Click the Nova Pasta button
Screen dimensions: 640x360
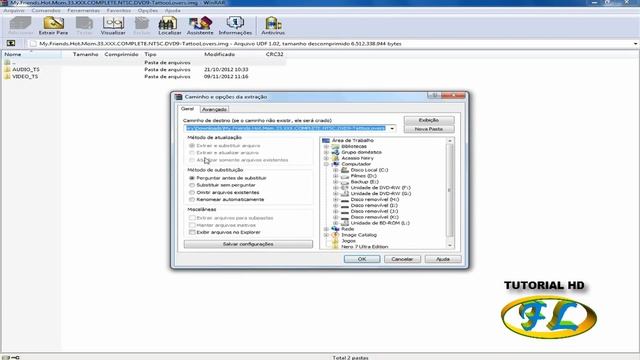pyautogui.click(x=429, y=129)
